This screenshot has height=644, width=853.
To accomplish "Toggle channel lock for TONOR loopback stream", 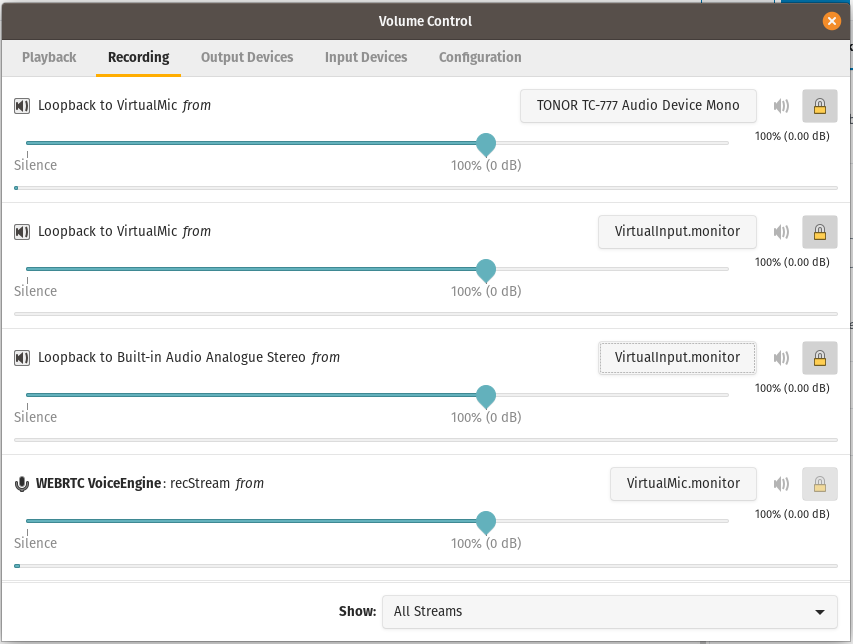I will coord(820,106).
